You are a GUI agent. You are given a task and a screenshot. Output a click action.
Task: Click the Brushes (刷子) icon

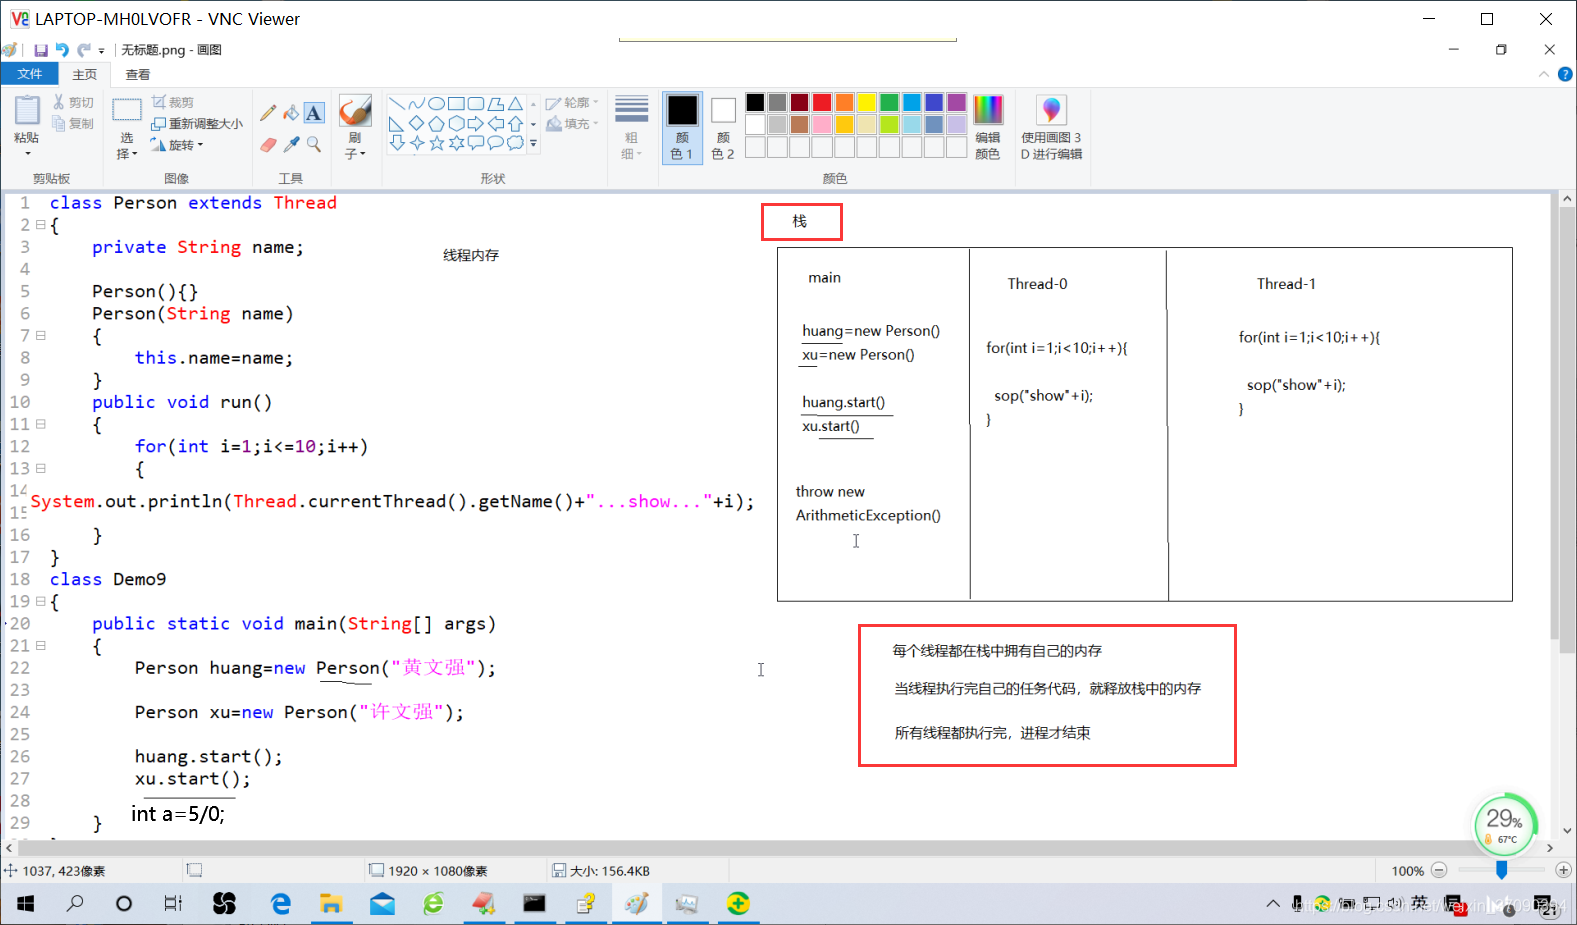pos(355,110)
